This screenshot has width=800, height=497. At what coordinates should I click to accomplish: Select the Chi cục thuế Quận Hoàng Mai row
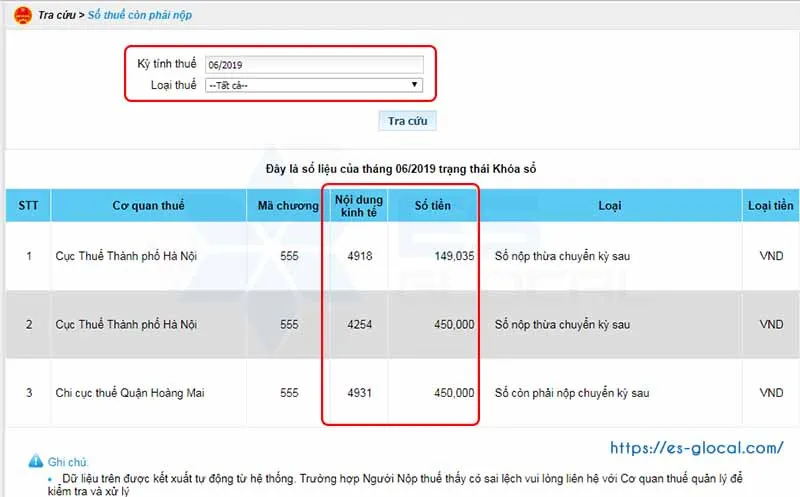(130, 393)
